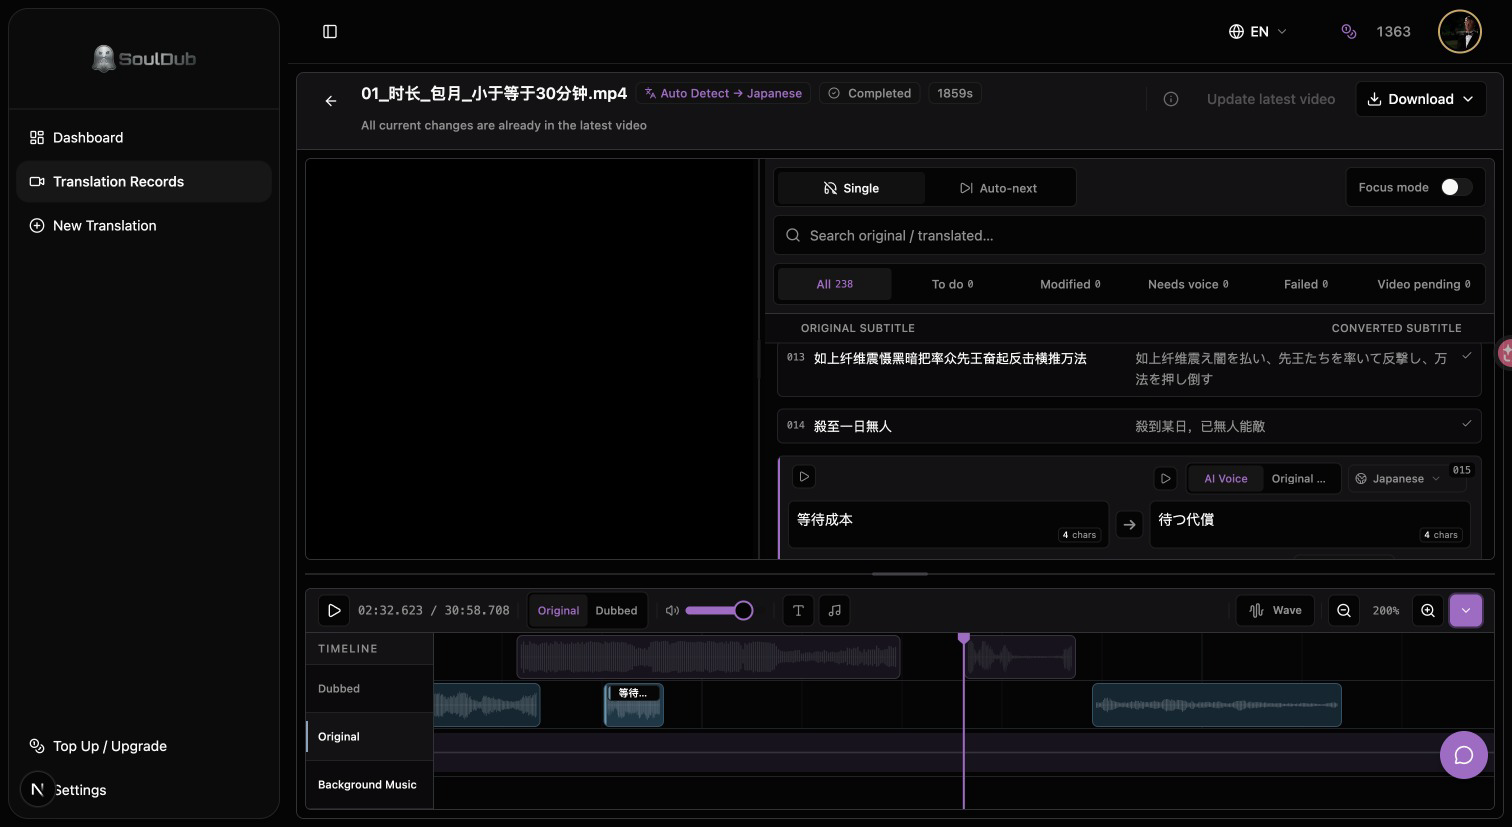Zoom out the timeline

[x=1344, y=610]
